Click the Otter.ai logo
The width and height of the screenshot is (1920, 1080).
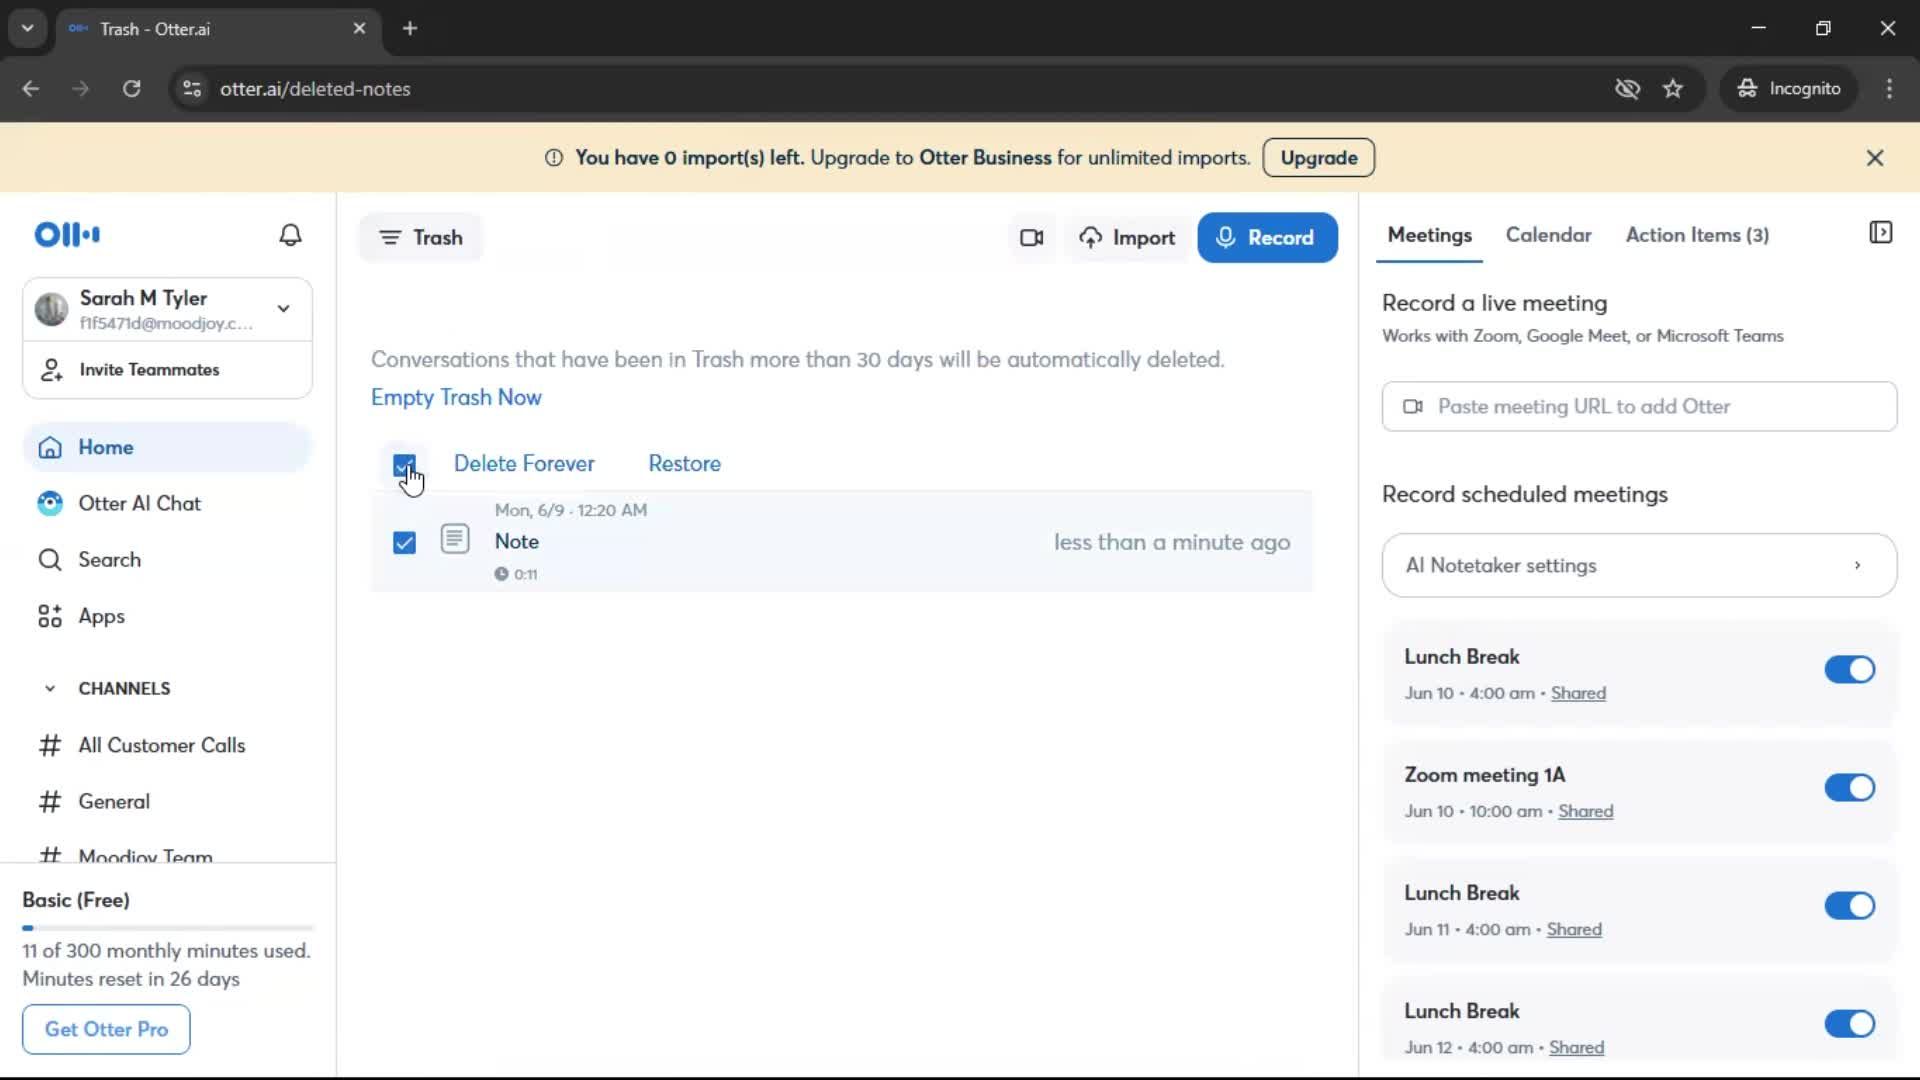pyautogui.click(x=67, y=235)
